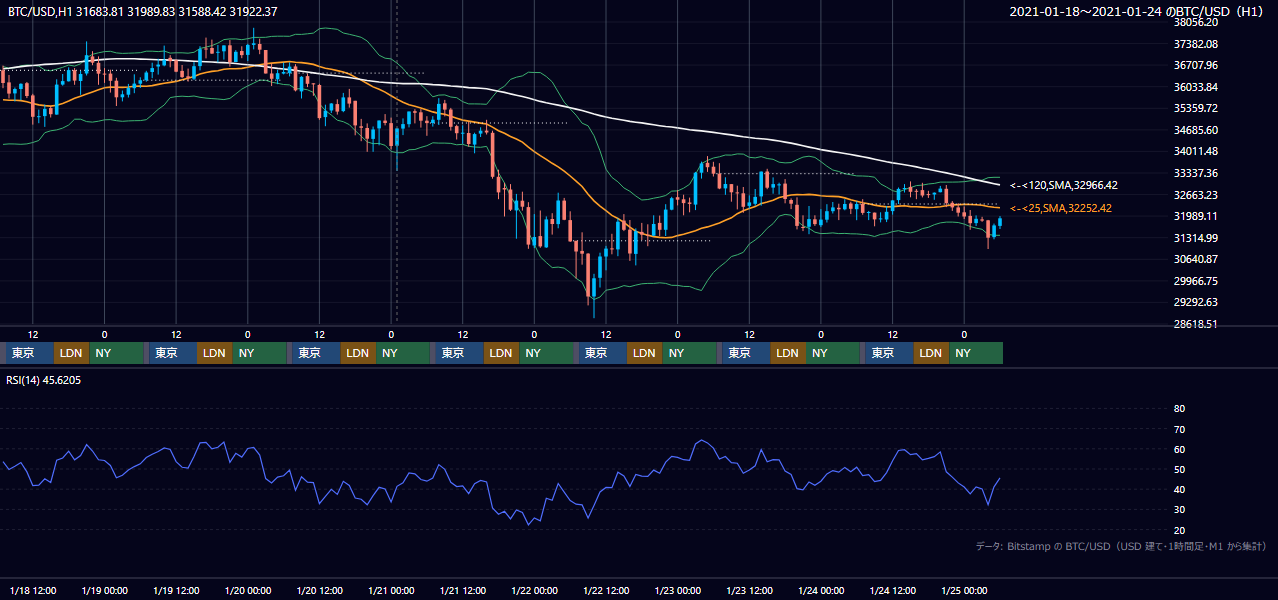Click the 1/22 12:00 time label

pos(606,590)
